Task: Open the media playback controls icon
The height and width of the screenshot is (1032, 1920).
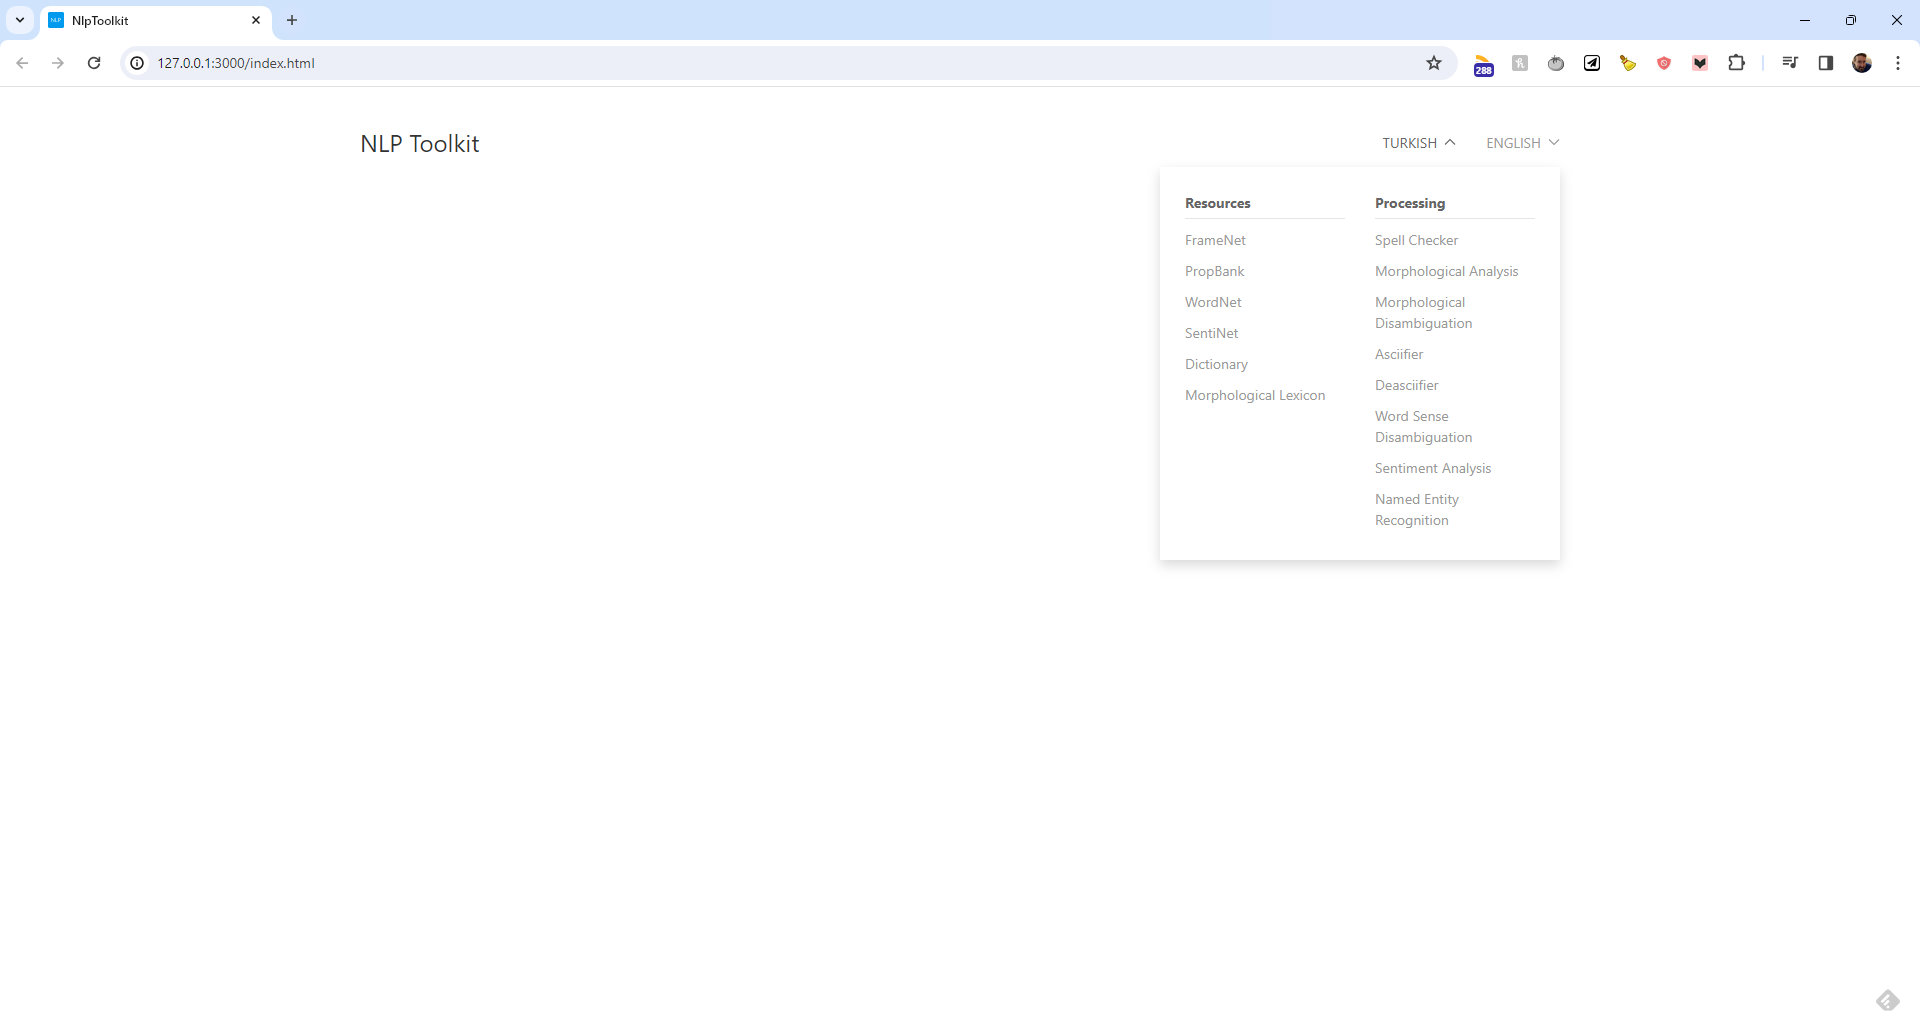Action: pyautogui.click(x=1790, y=62)
